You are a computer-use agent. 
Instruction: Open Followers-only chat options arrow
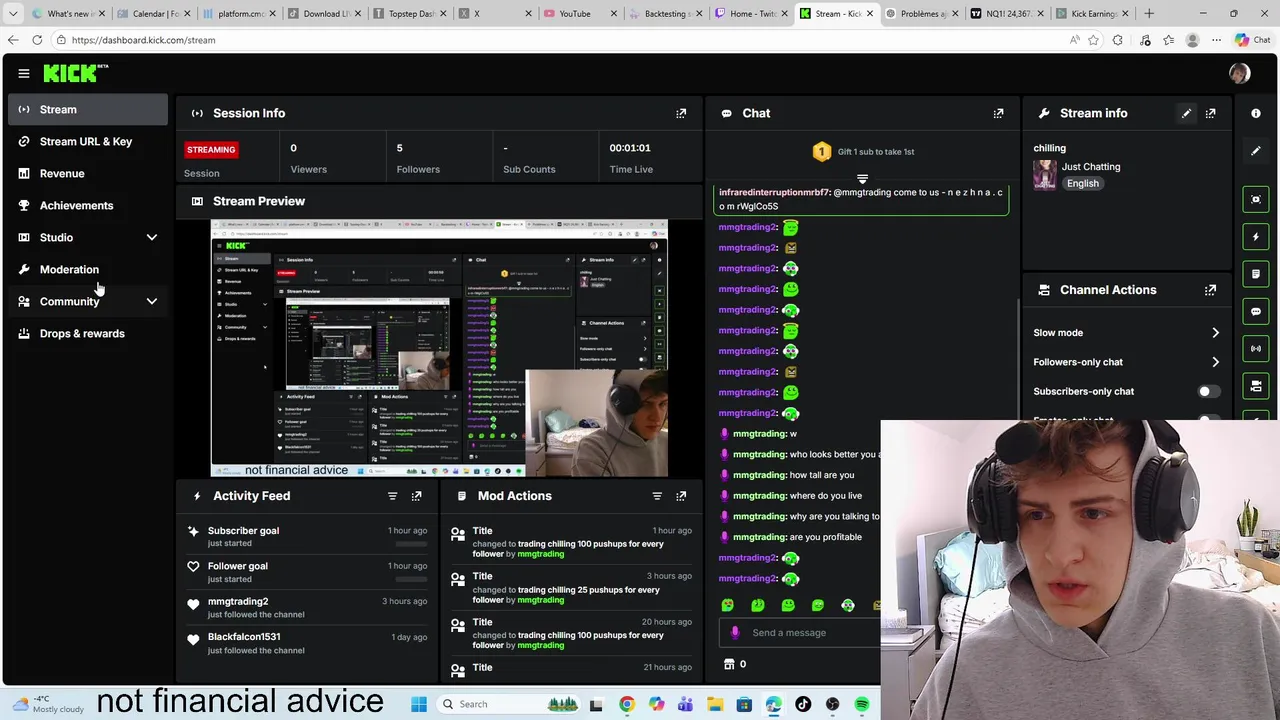coord(1215,362)
